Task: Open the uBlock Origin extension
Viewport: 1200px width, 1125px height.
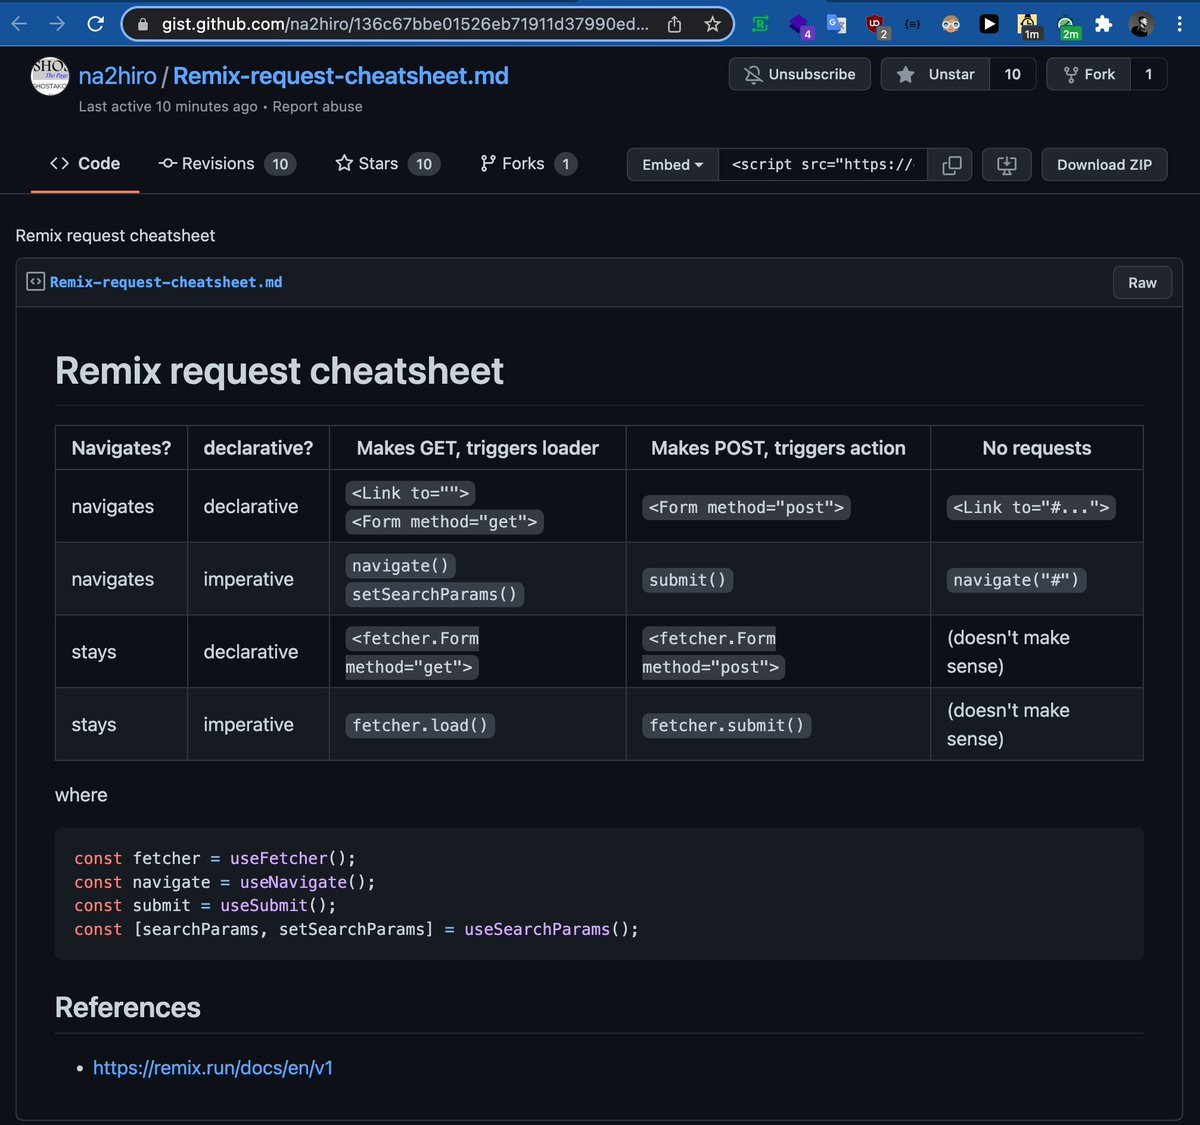Action: point(876,25)
